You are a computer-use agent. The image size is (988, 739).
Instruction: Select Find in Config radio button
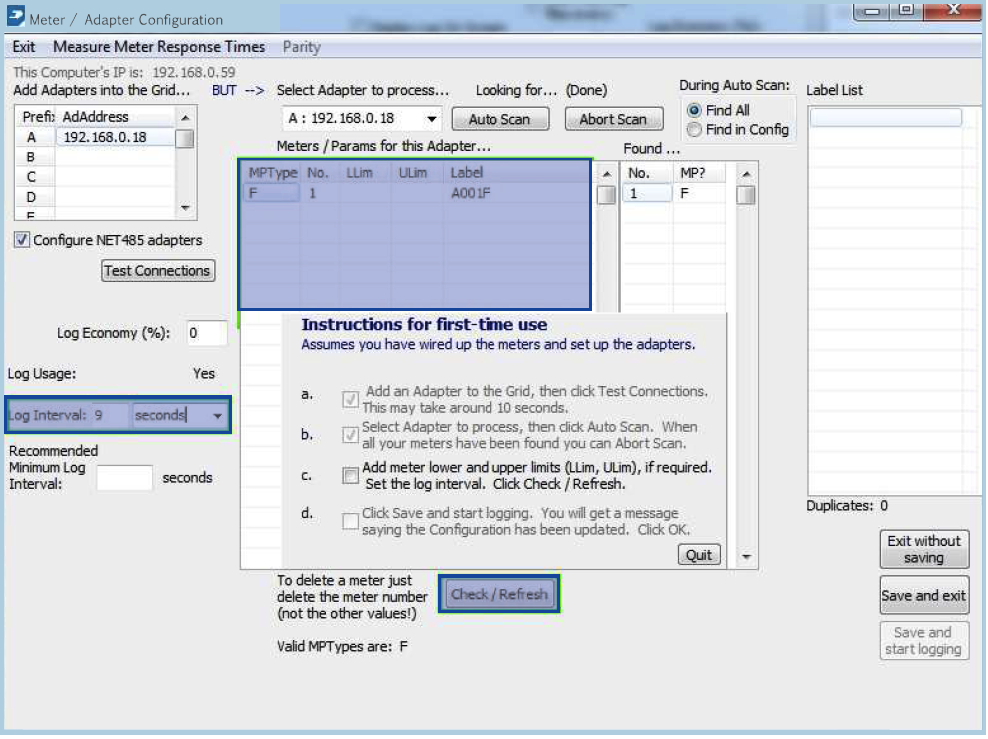[x=694, y=130]
